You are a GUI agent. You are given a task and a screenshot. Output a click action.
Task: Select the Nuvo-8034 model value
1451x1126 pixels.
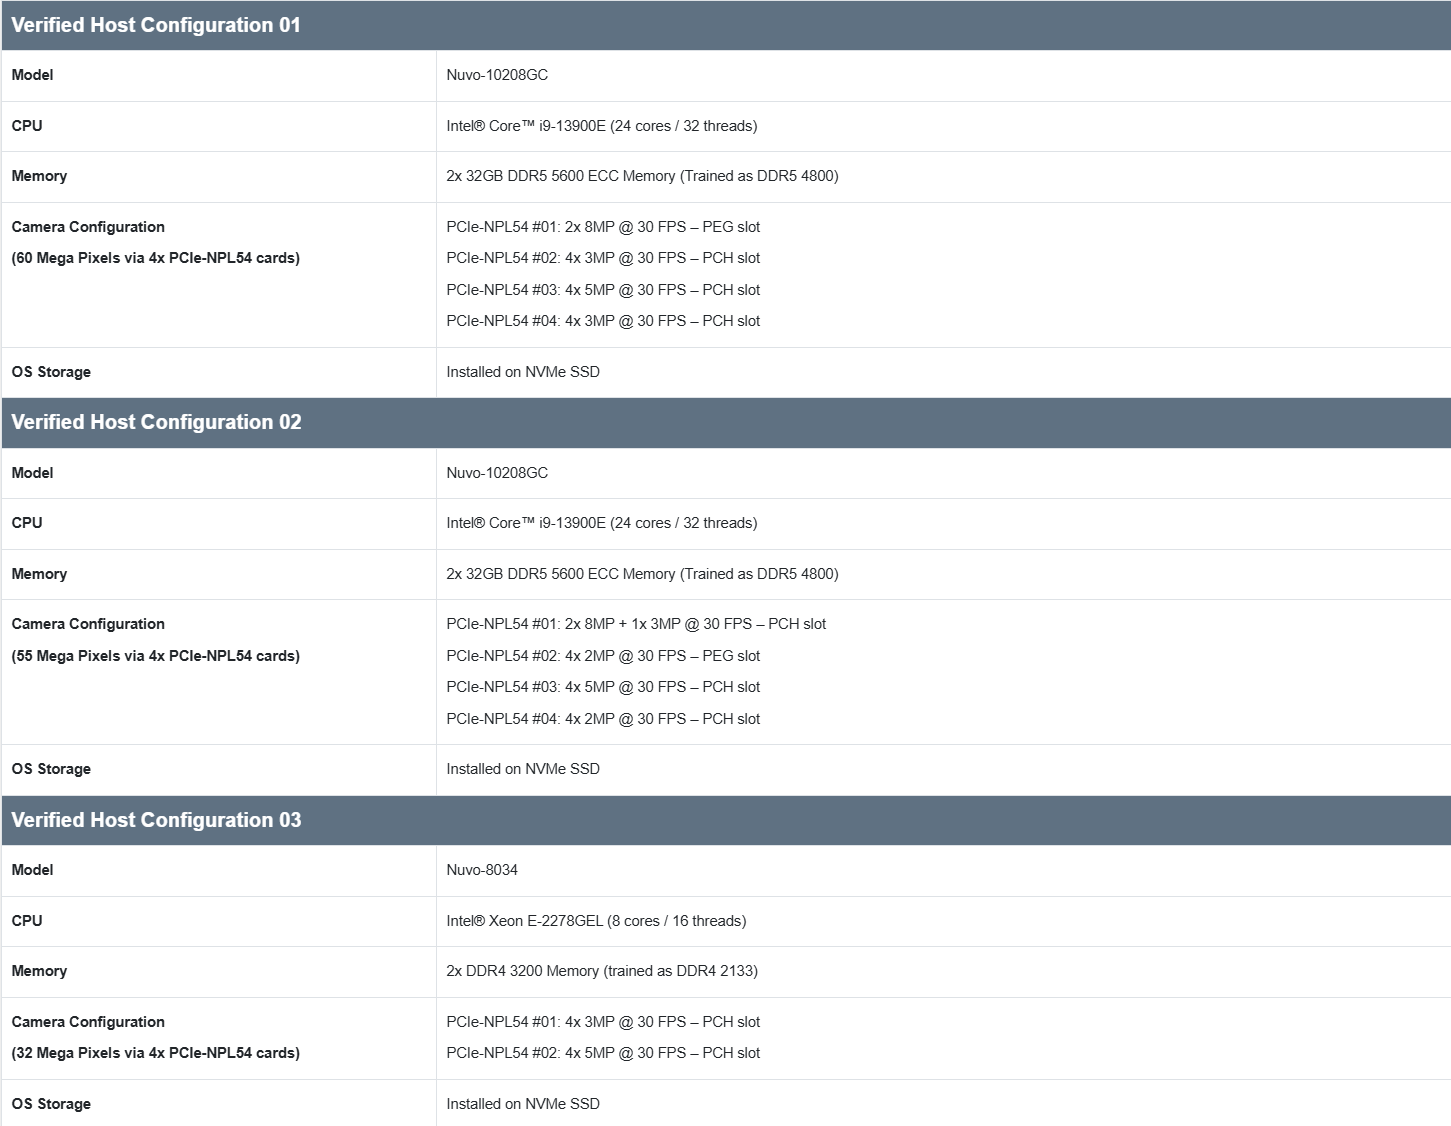482,870
